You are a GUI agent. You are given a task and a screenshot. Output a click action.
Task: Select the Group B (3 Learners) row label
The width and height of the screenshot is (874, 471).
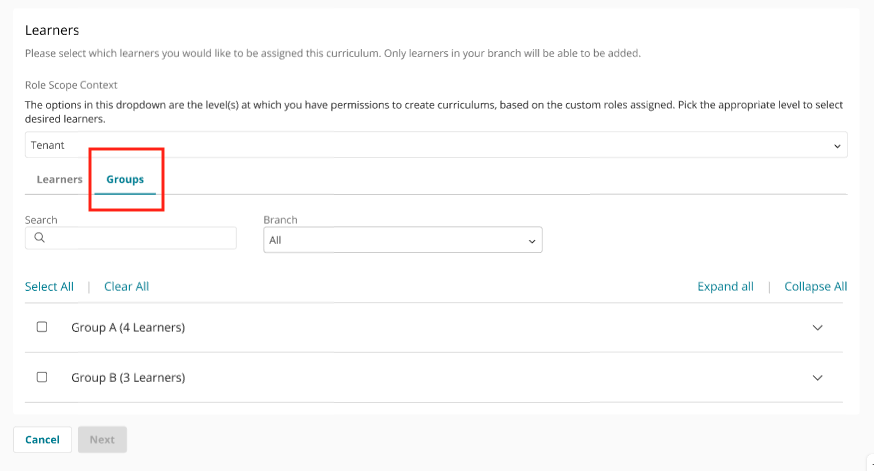[x=128, y=378]
